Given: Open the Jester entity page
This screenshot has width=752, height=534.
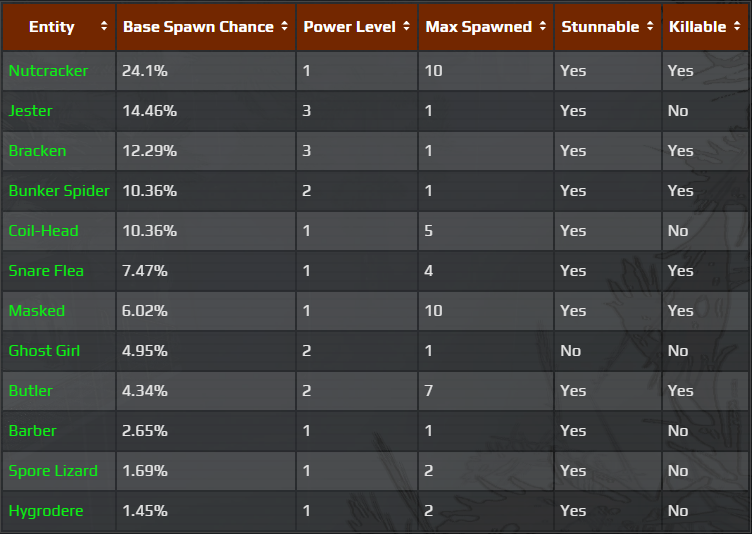Looking at the screenshot, I should (31, 111).
